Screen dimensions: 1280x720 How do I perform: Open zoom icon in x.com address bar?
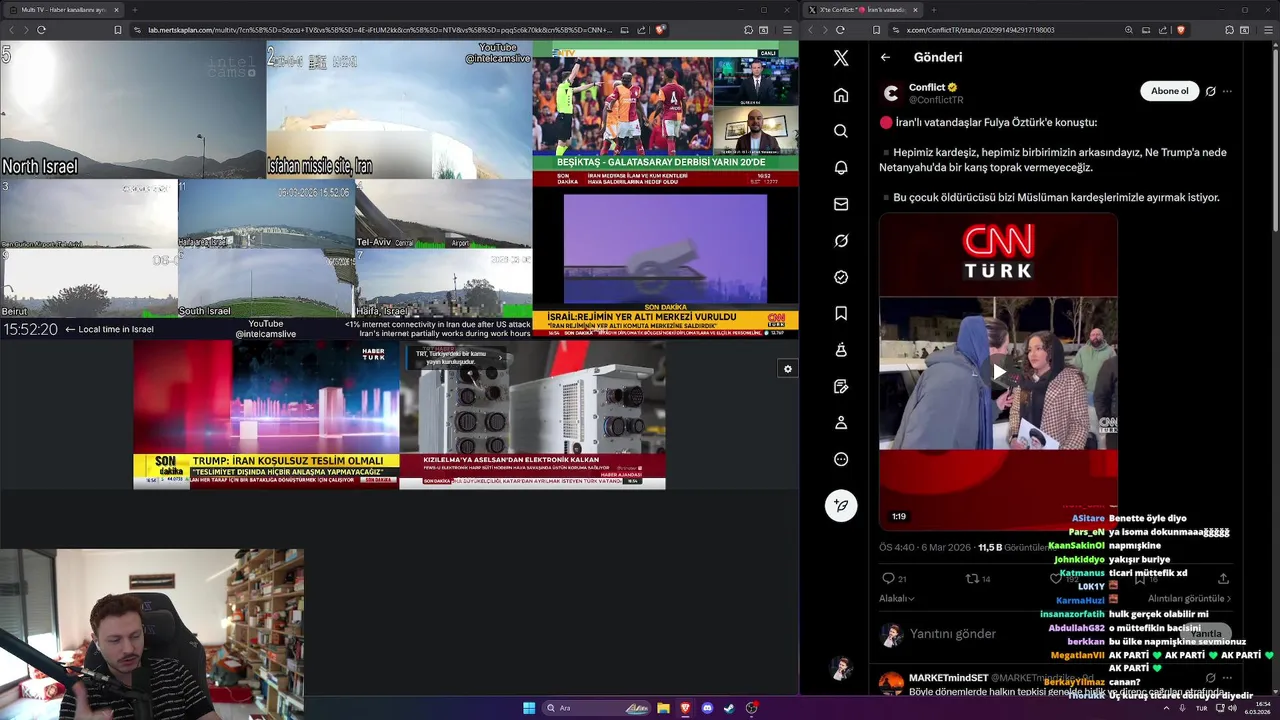coord(1129,30)
